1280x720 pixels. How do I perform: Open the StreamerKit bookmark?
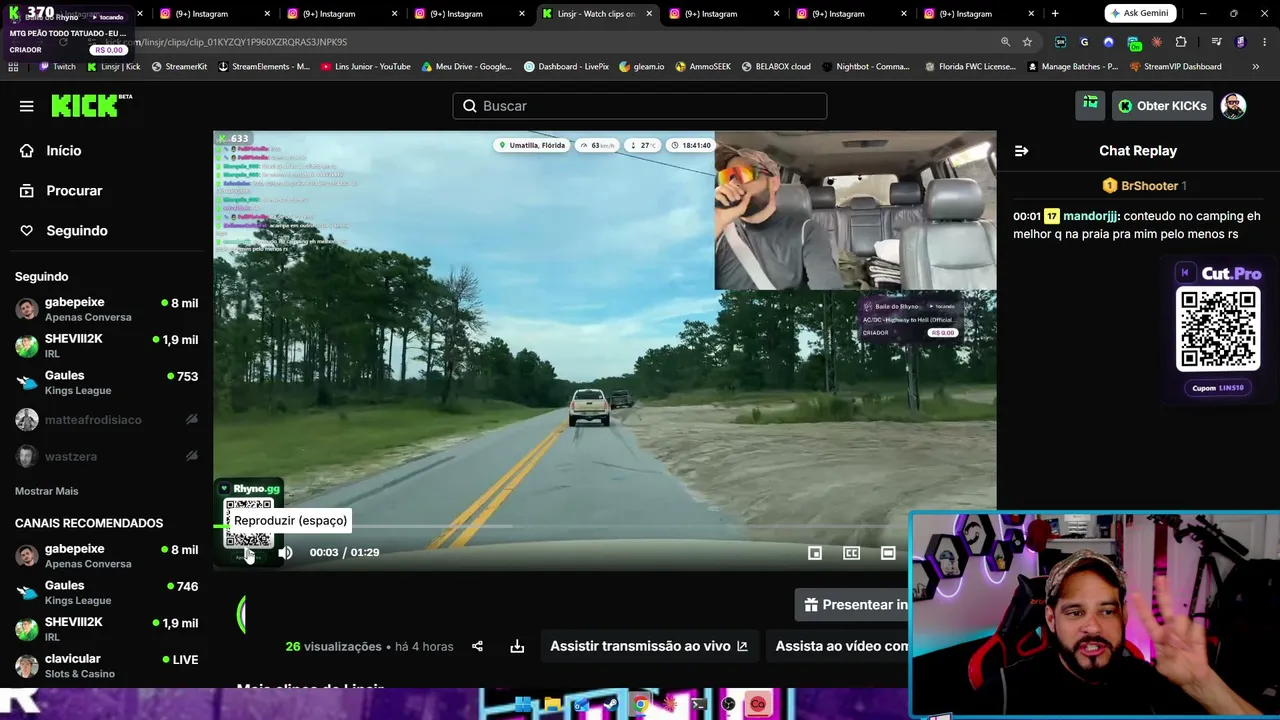179,67
